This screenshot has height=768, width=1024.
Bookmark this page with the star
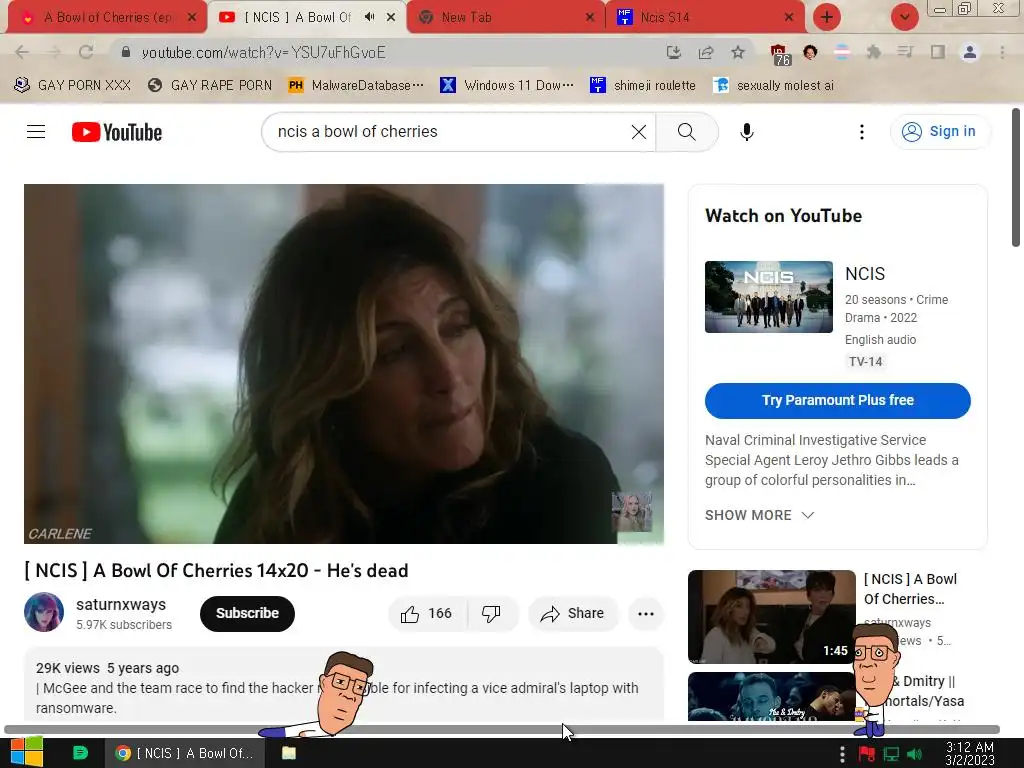(x=737, y=52)
